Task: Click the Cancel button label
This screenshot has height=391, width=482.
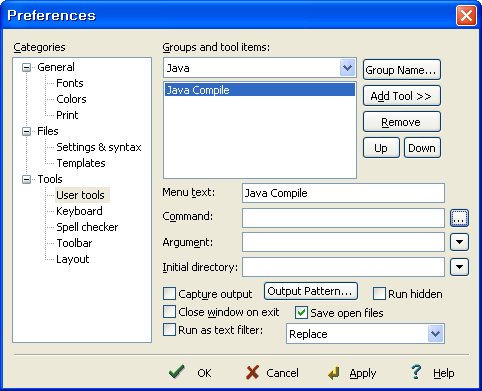Action: 282,373
